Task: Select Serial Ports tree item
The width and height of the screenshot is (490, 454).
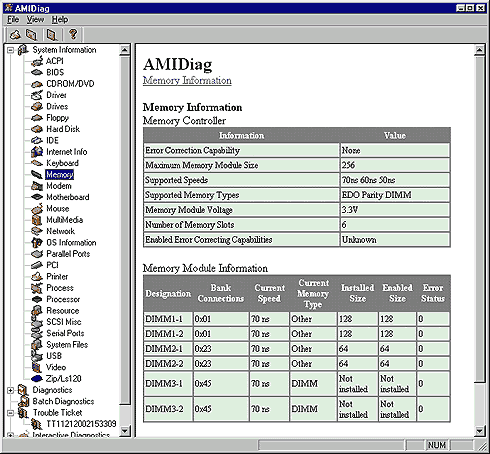Action: pyautogui.click(x=65, y=333)
